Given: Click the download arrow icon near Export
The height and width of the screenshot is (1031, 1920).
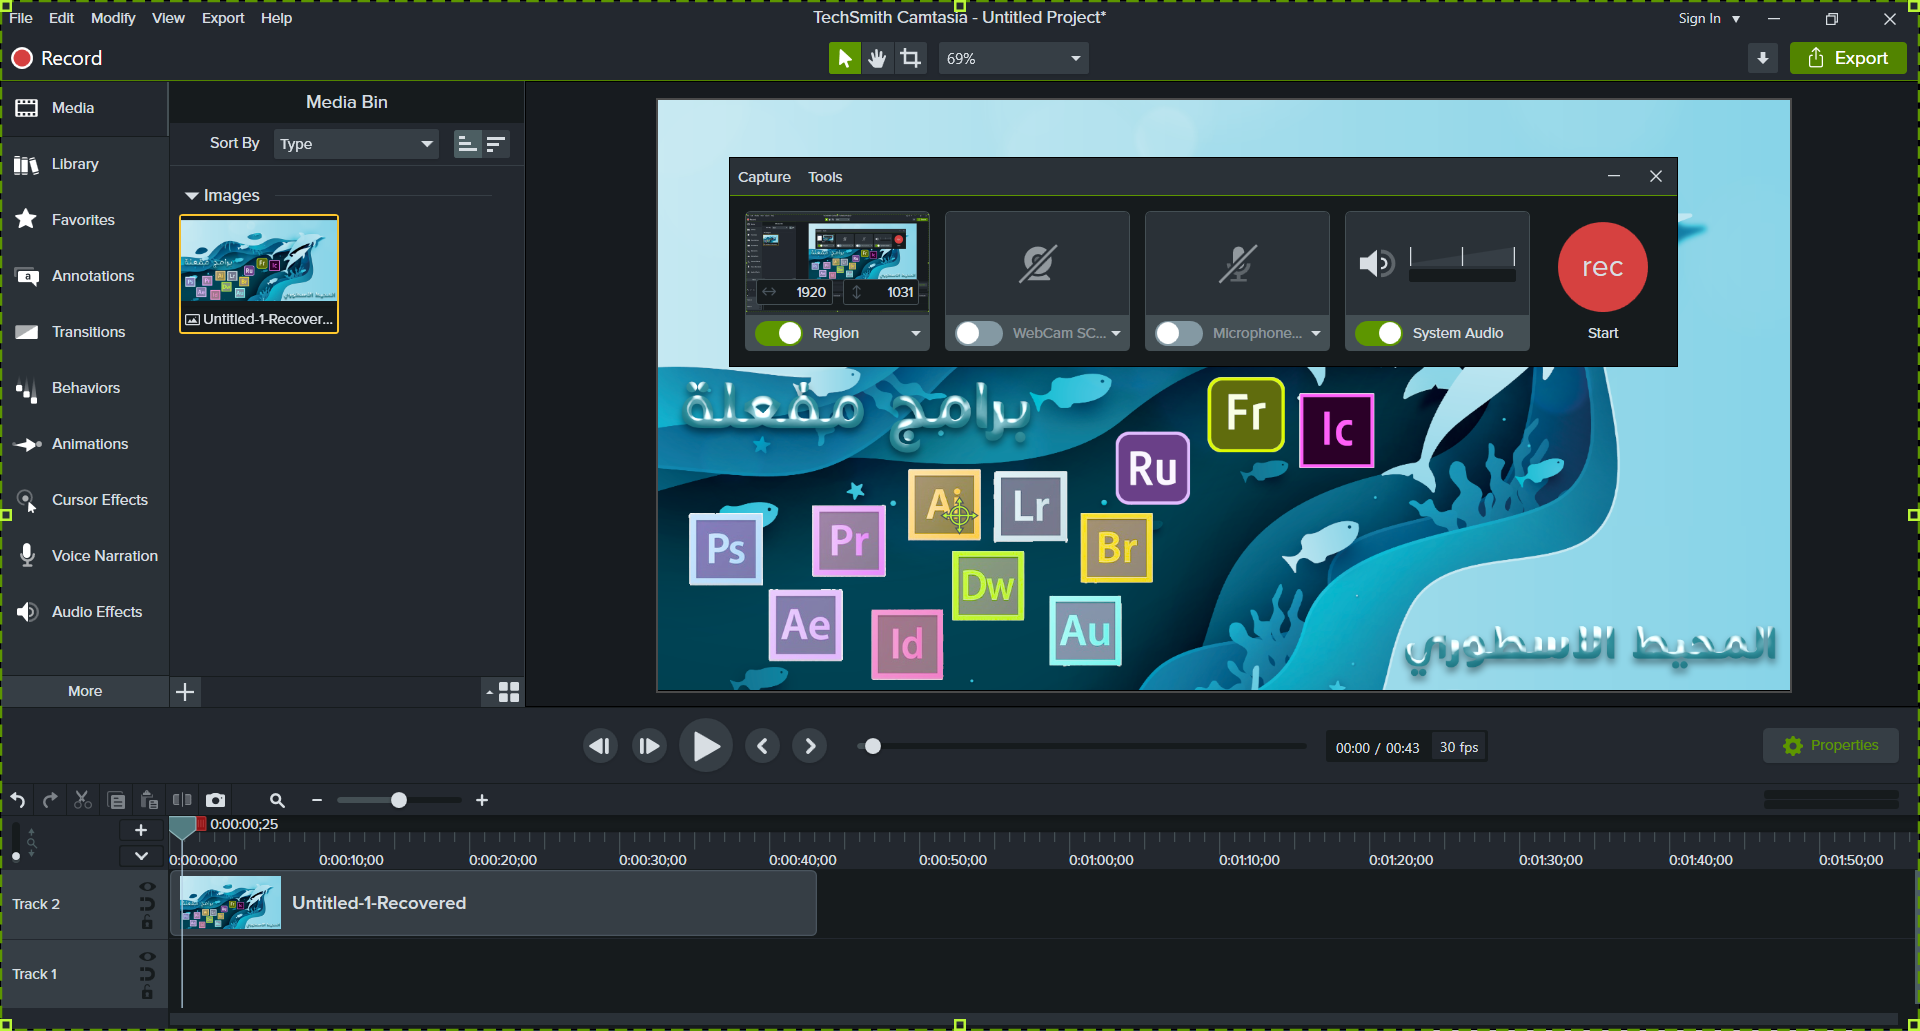Looking at the screenshot, I should (1763, 58).
